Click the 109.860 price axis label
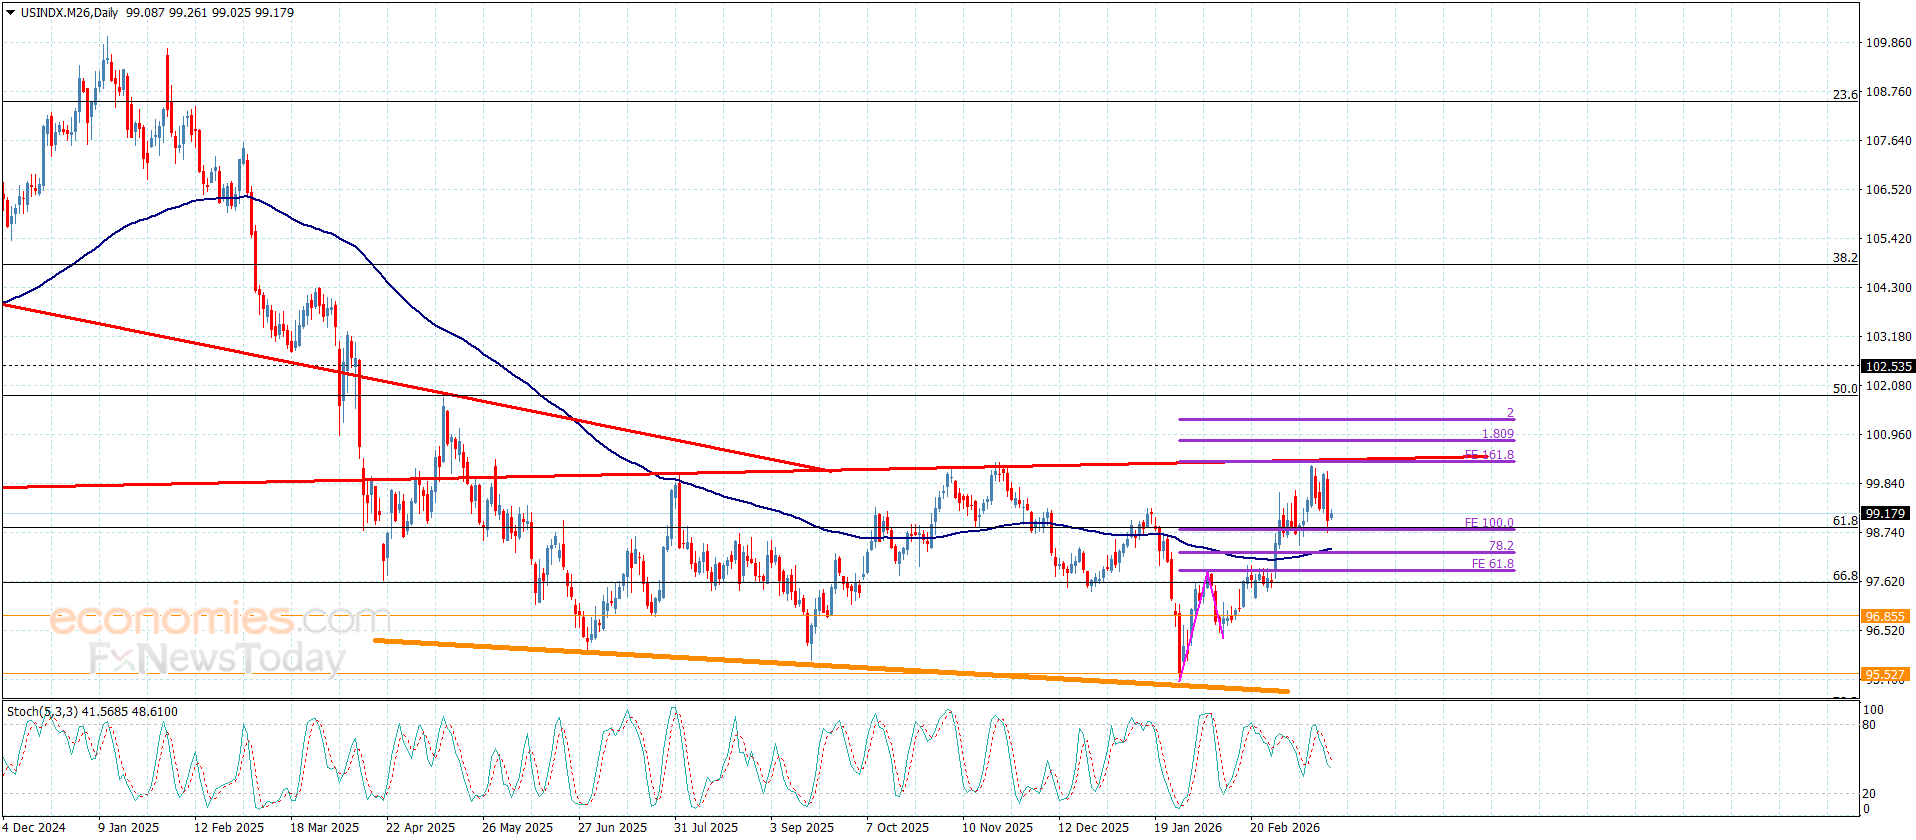Screen dimensions: 1916x840 point(1888,43)
